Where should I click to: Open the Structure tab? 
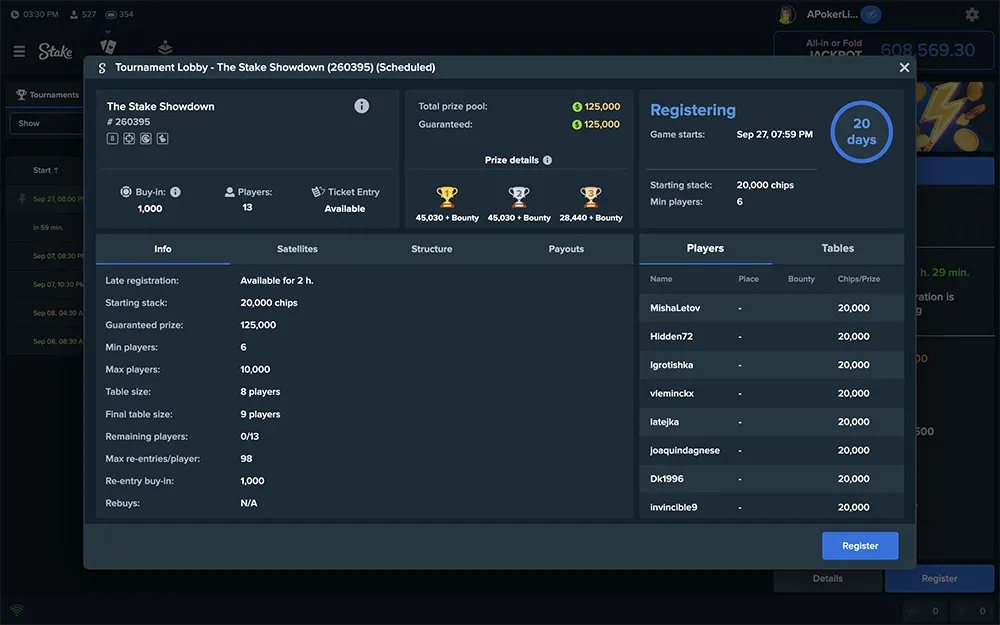pos(432,249)
